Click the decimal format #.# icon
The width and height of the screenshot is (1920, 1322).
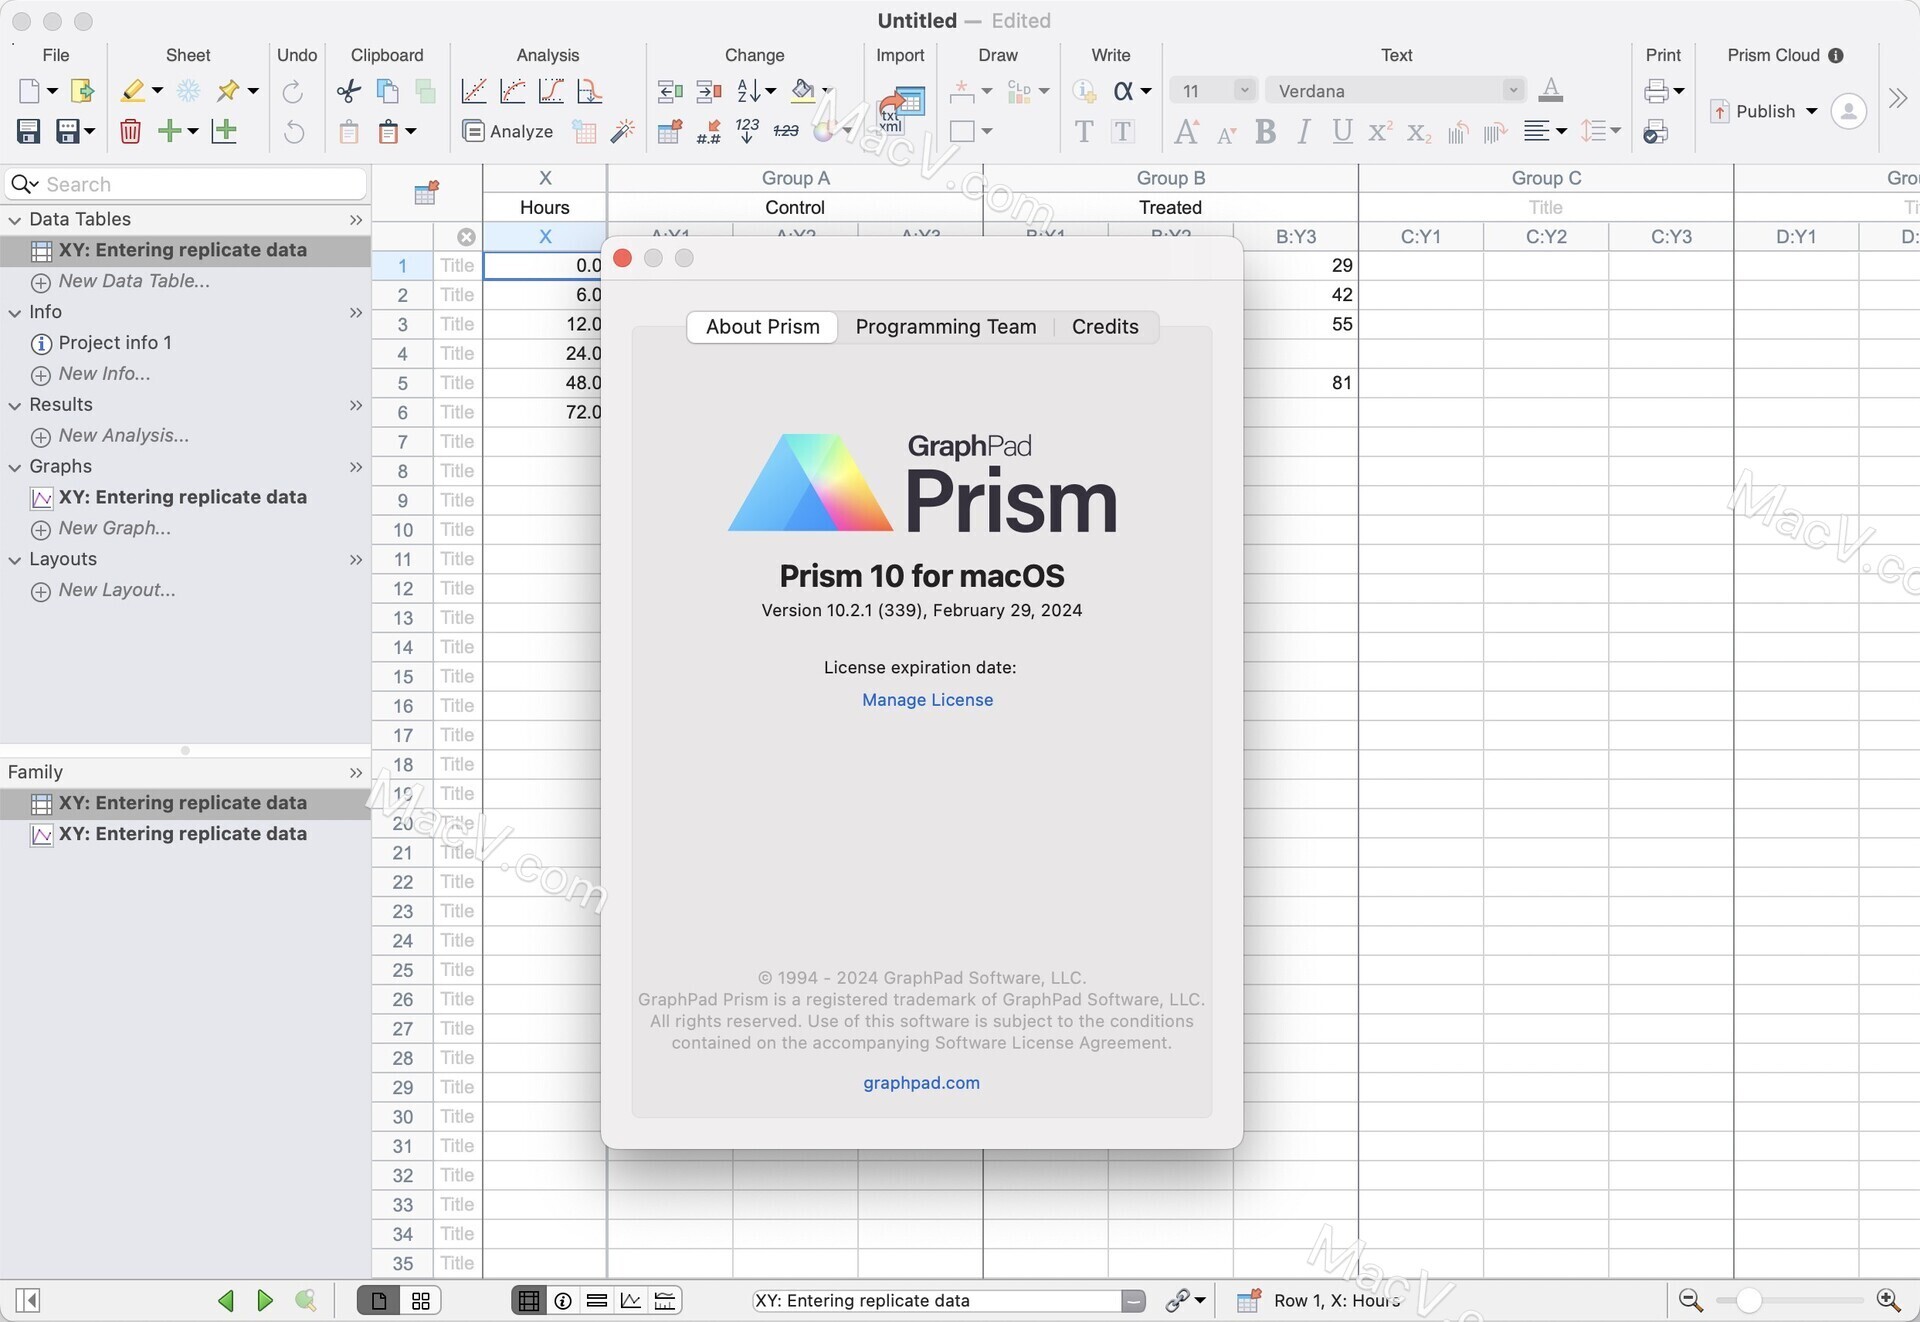(x=709, y=131)
